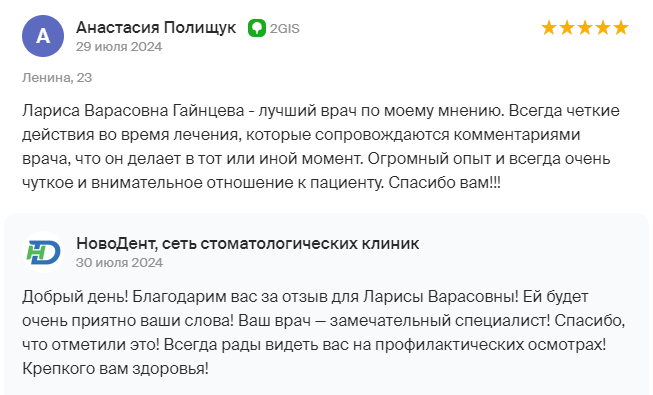
Task: Click the review line mentioning Огромный опыт
Action: point(316,159)
